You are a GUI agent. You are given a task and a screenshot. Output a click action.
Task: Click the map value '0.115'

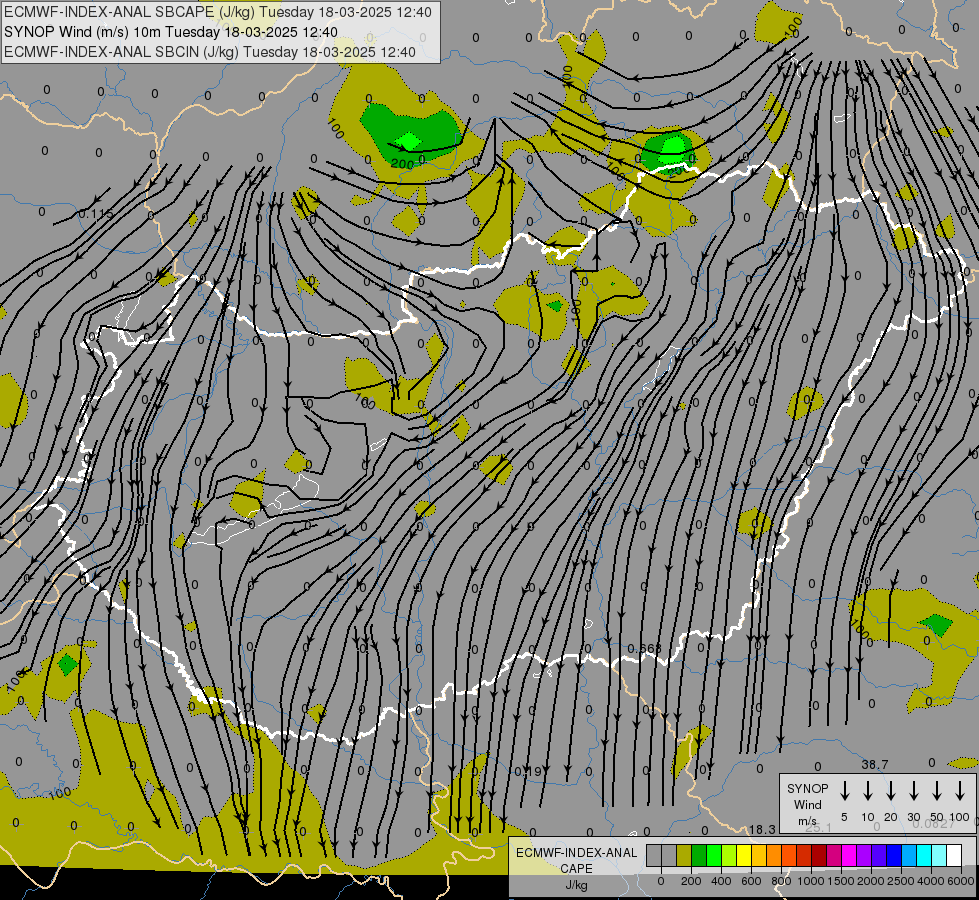coord(96,214)
